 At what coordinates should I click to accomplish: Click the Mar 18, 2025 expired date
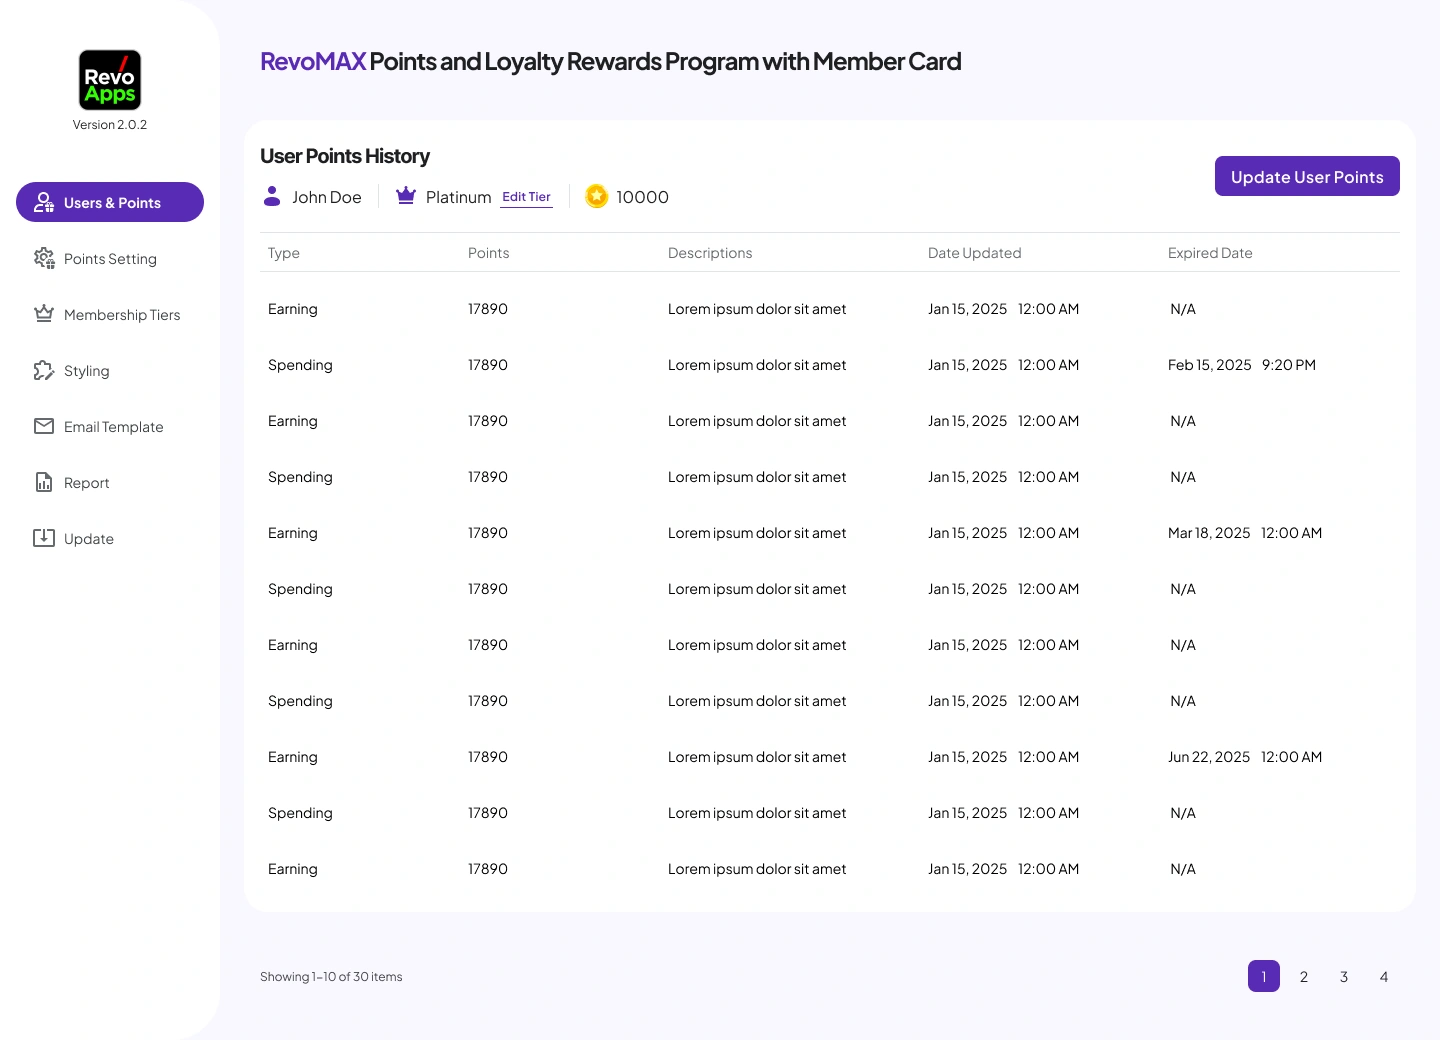click(1245, 533)
